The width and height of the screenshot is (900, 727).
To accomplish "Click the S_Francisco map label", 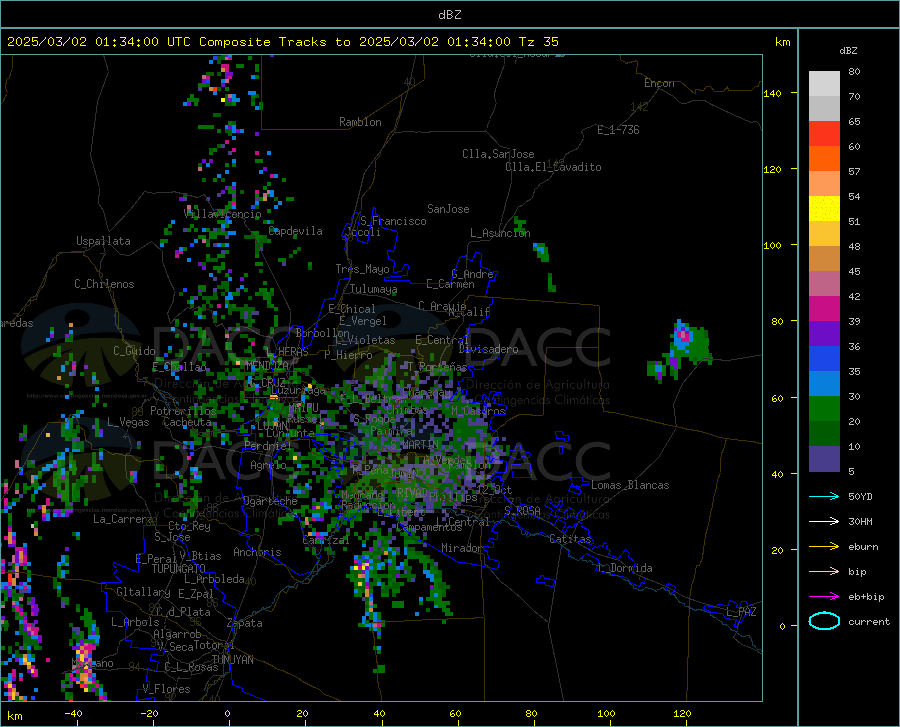I will tap(393, 221).
